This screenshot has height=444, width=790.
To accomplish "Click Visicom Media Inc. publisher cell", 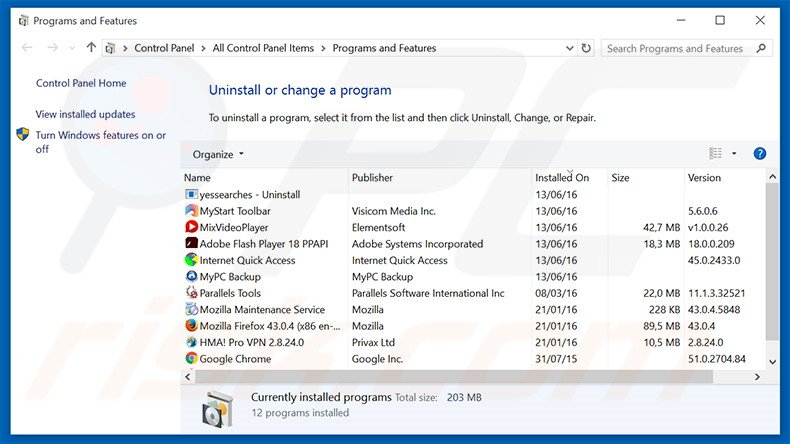I will 393,211.
